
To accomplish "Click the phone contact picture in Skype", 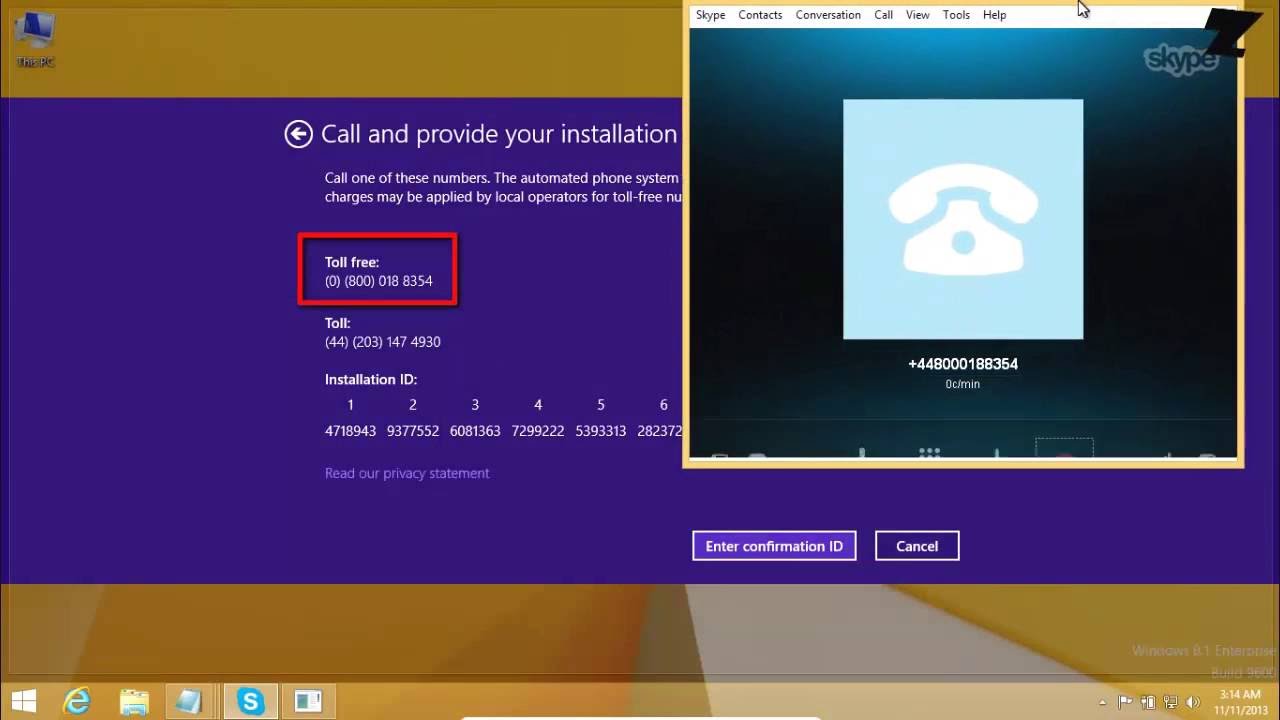I will pyautogui.click(x=963, y=219).
